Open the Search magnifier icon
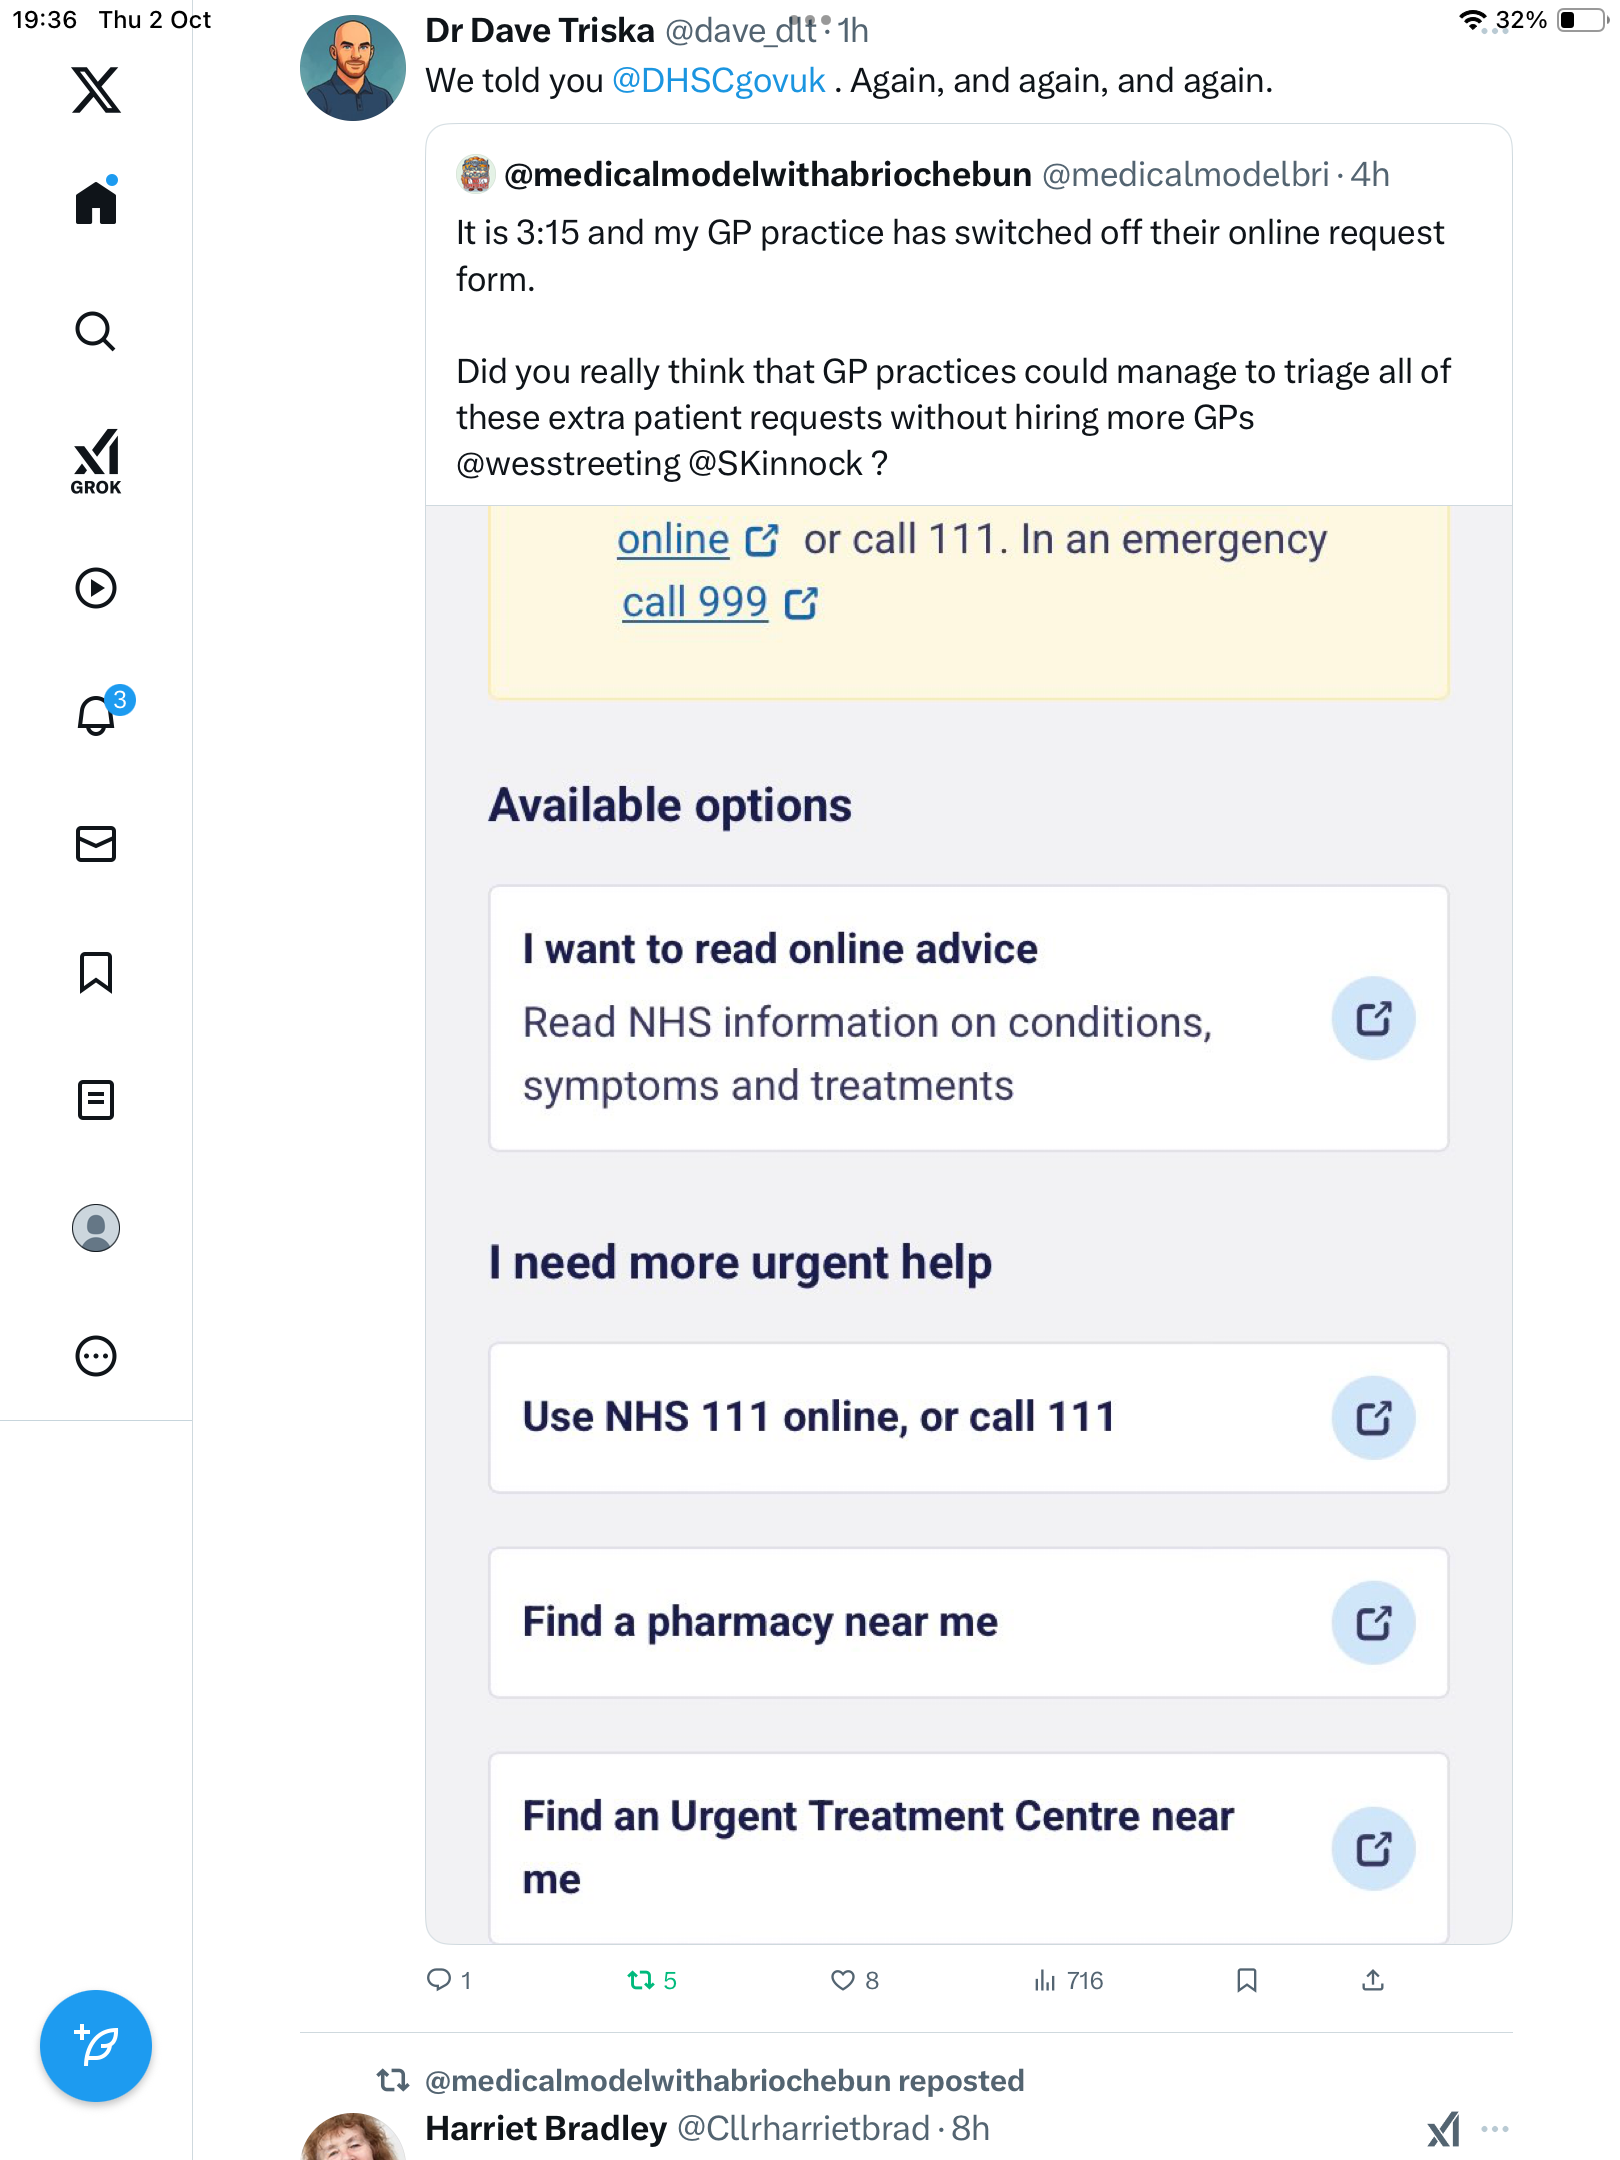Image resolution: width=1620 pixels, height=2160 pixels. (96, 331)
